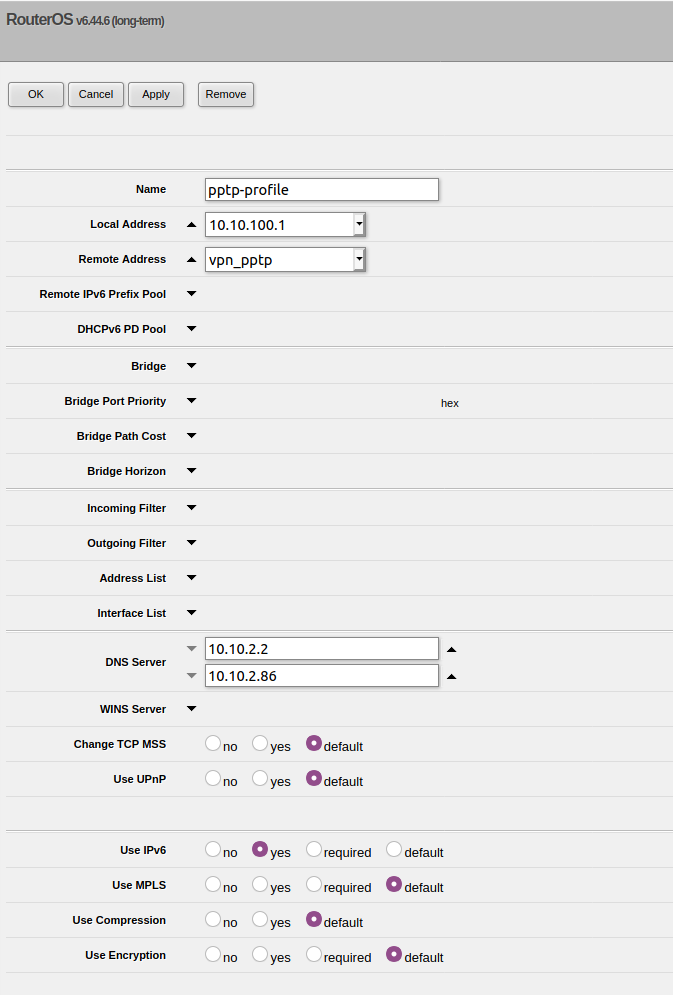
Task: Click the Remove button
Action: pyautogui.click(x=226, y=94)
